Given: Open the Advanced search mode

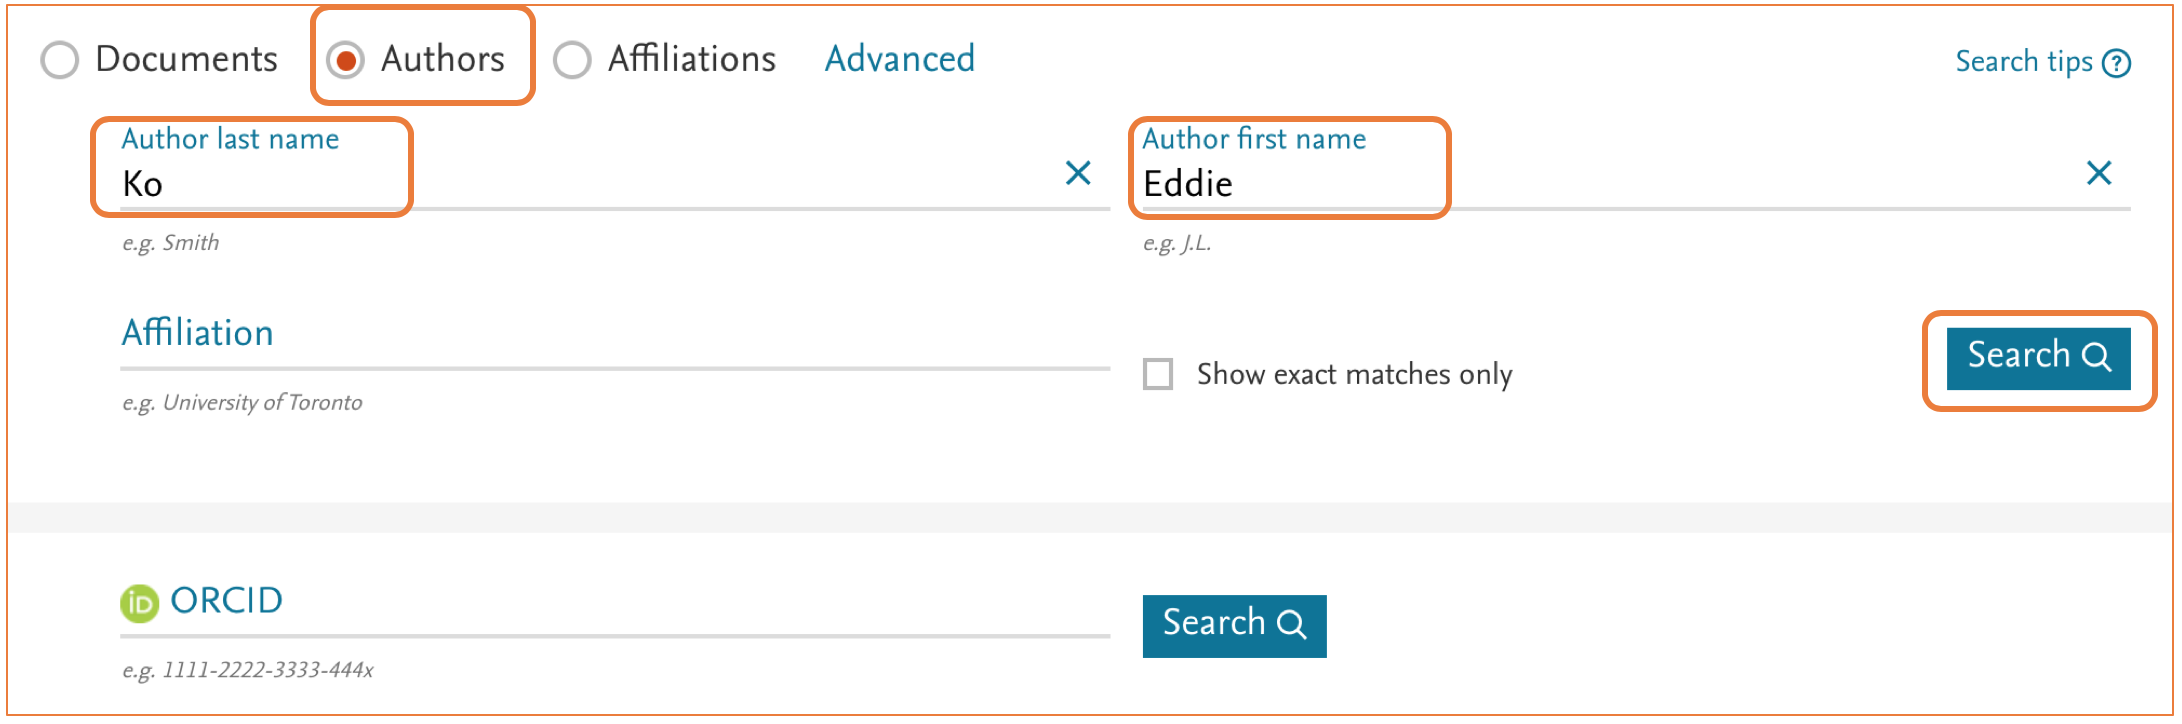Looking at the screenshot, I should [x=898, y=60].
